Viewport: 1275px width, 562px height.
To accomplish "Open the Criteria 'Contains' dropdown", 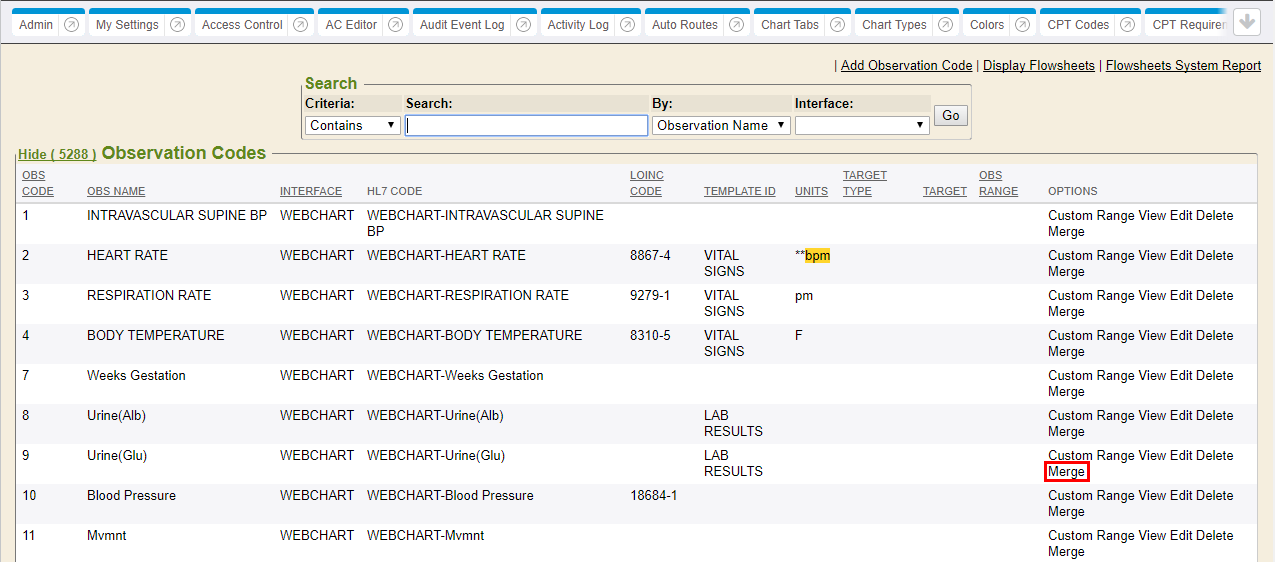I will [x=352, y=125].
